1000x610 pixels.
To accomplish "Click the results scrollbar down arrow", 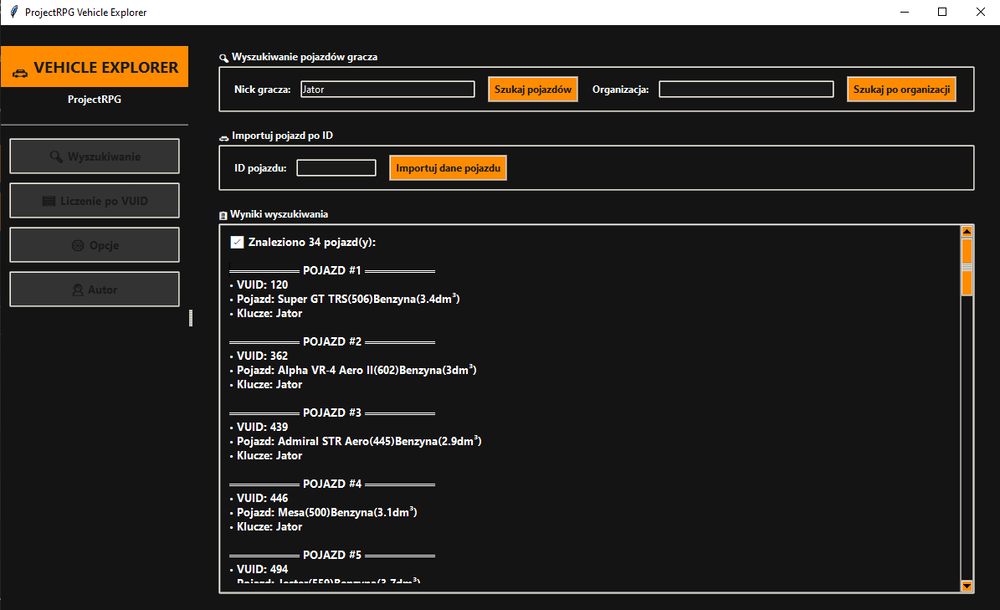I will (x=967, y=586).
